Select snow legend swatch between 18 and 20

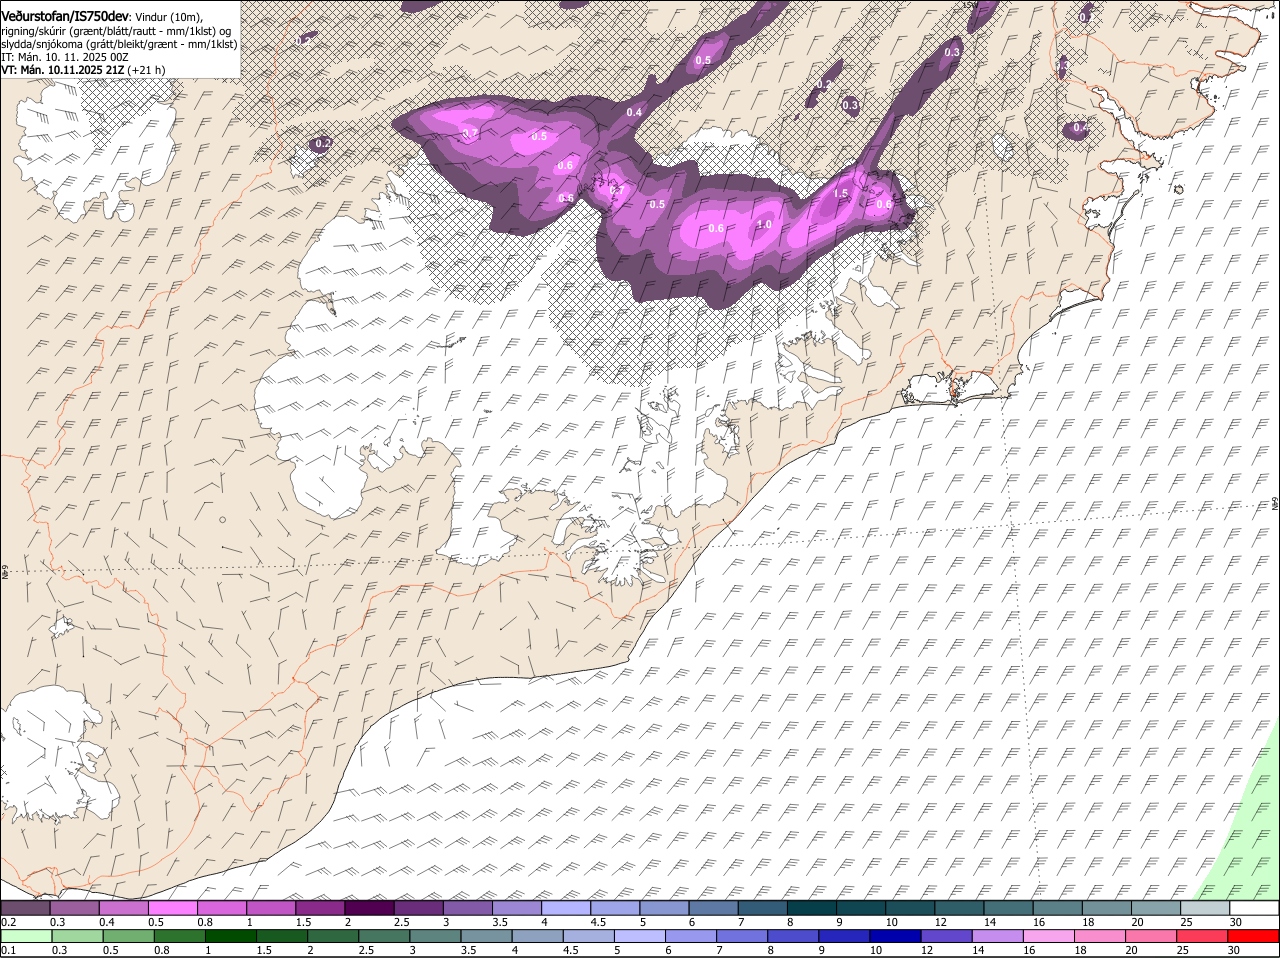coord(1107,908)
